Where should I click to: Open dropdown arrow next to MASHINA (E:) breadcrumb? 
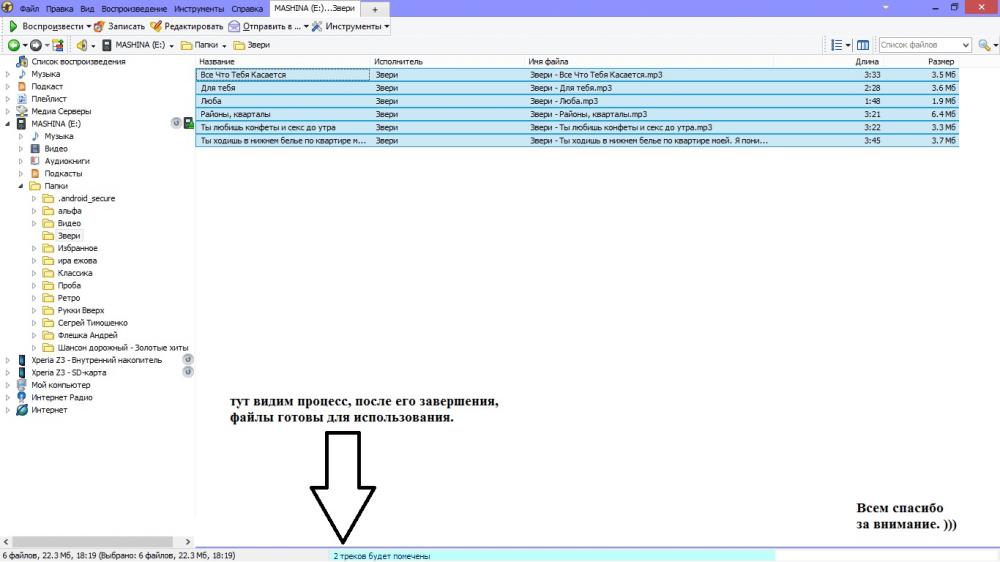tap(172, 46)
